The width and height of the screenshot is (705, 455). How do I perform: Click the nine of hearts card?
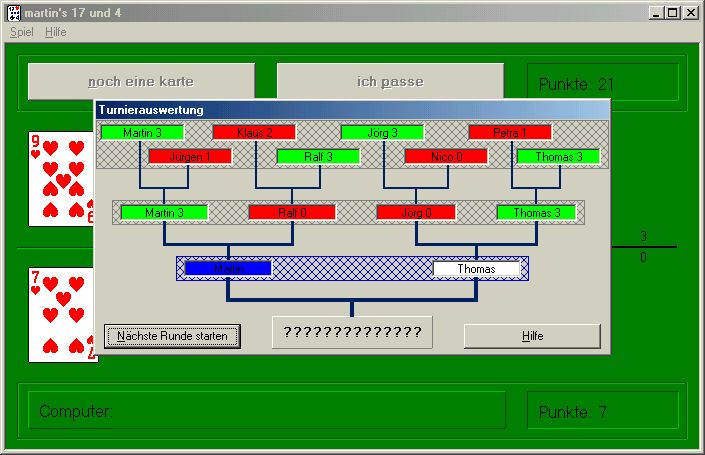61,180
